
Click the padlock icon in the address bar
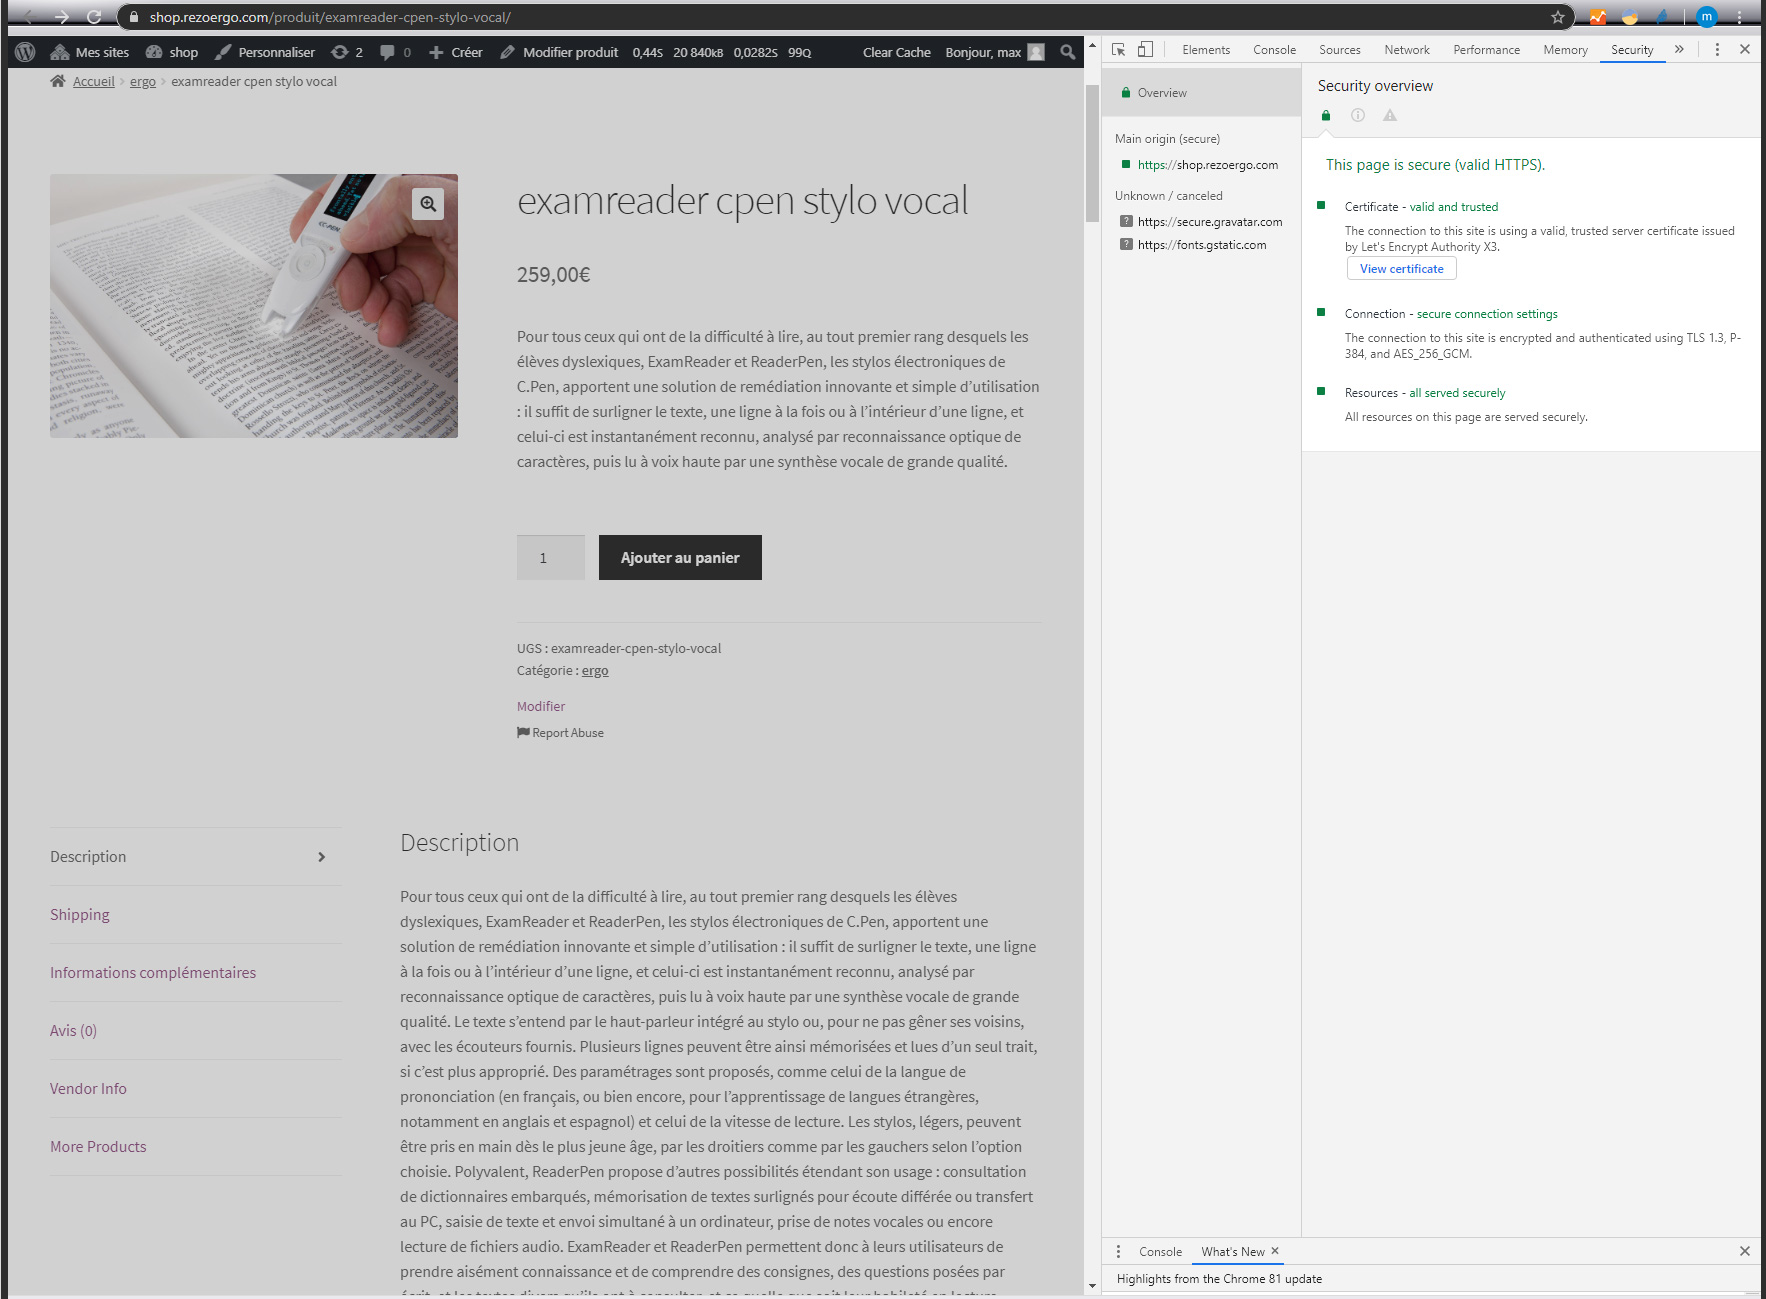(134, 17)
